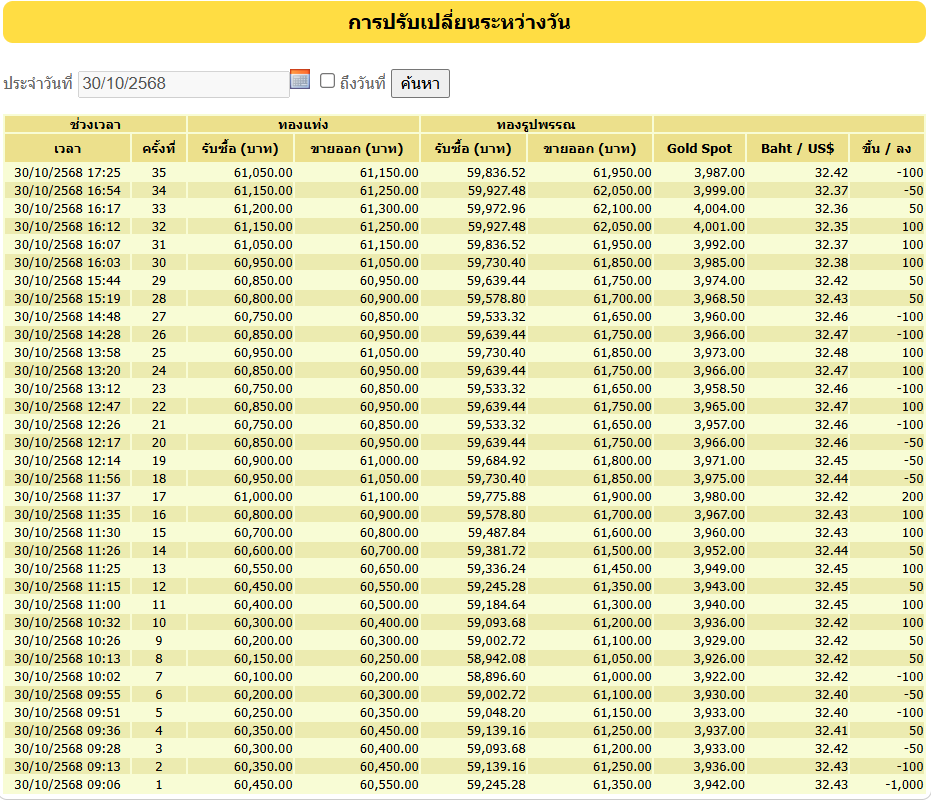Click the Gold Spot column header
The width and height of the screenshot is (931, 801).
pyautogui.click(x=699, y=148)
